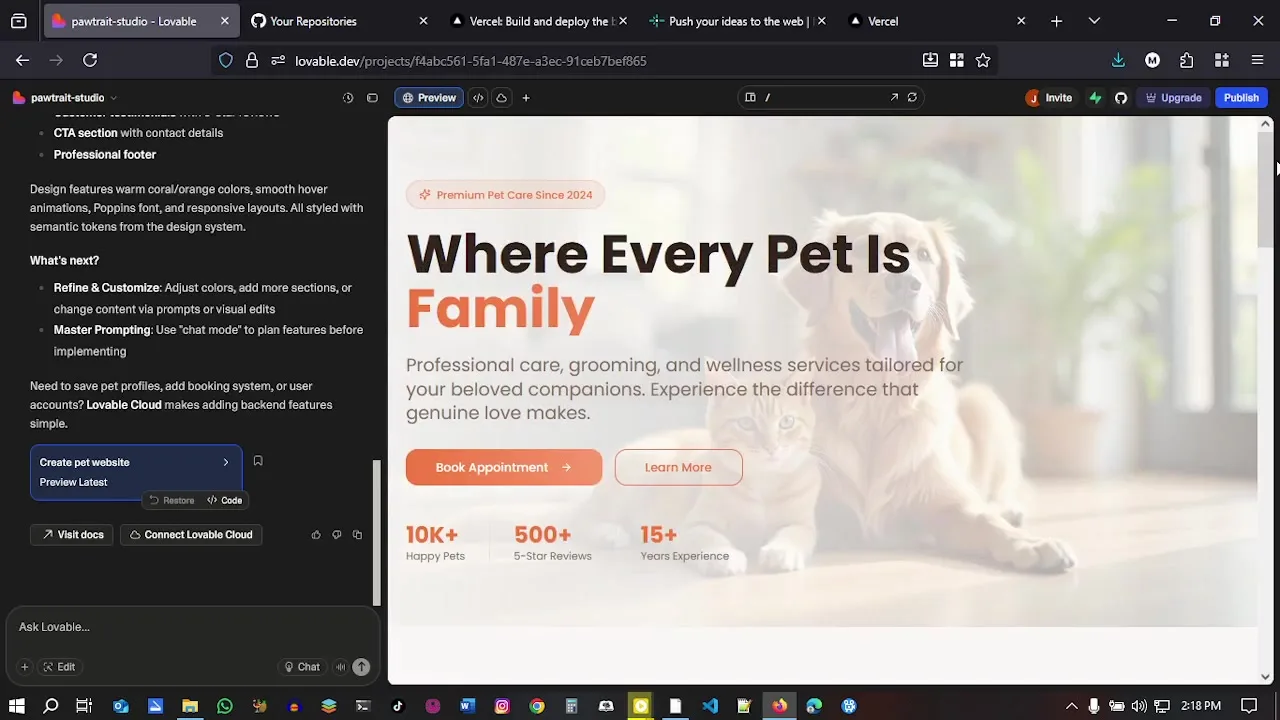
Task: Open GitHub integration icon
Action: pyautogui.click(x=1121, y=98)
